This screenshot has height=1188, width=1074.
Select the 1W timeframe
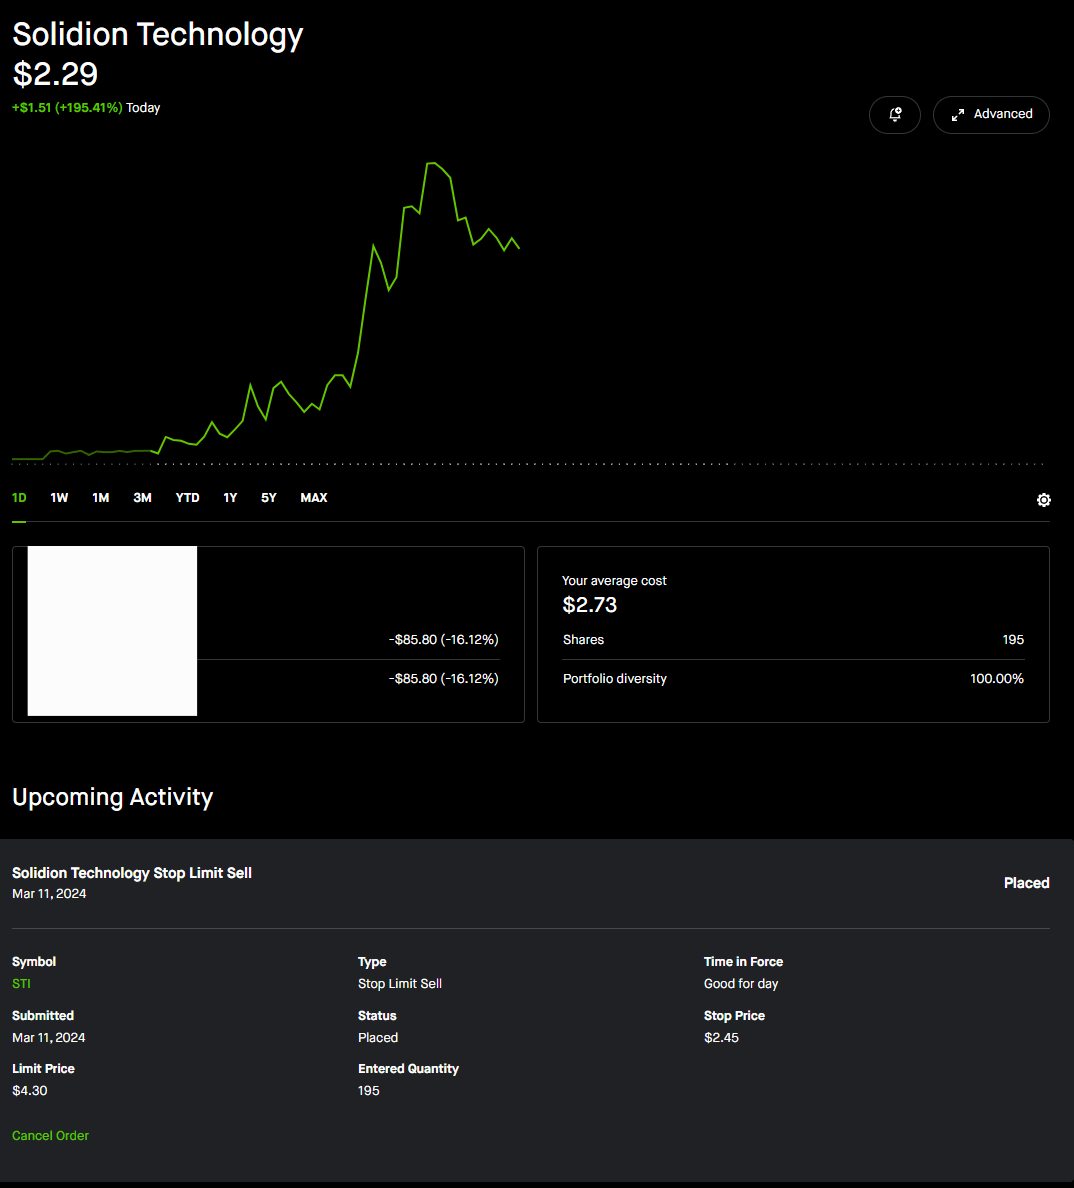(x=58, y=497)
